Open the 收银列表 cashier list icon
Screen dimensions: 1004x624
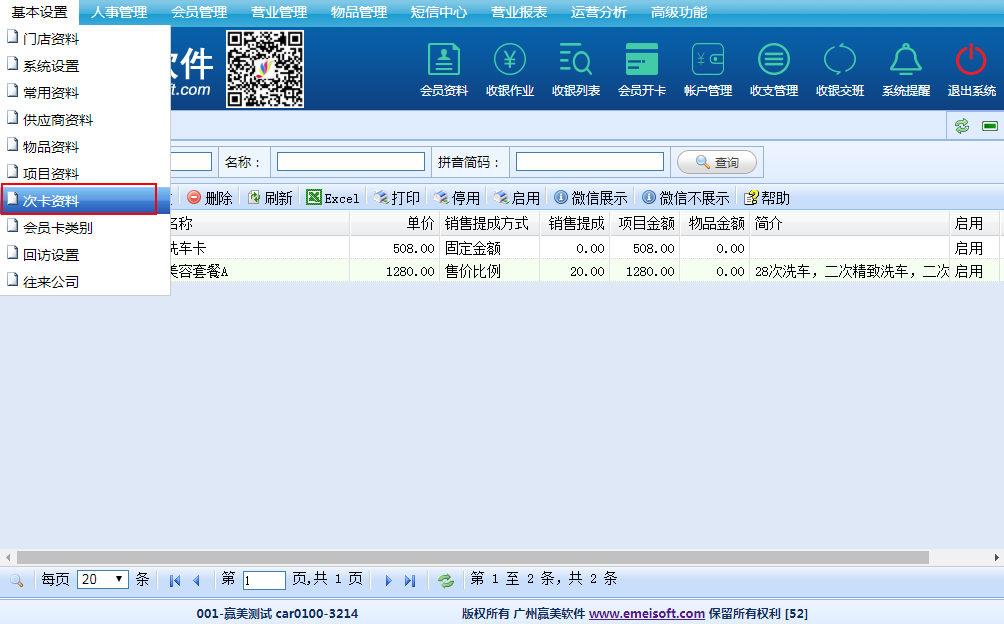[576, 69]
